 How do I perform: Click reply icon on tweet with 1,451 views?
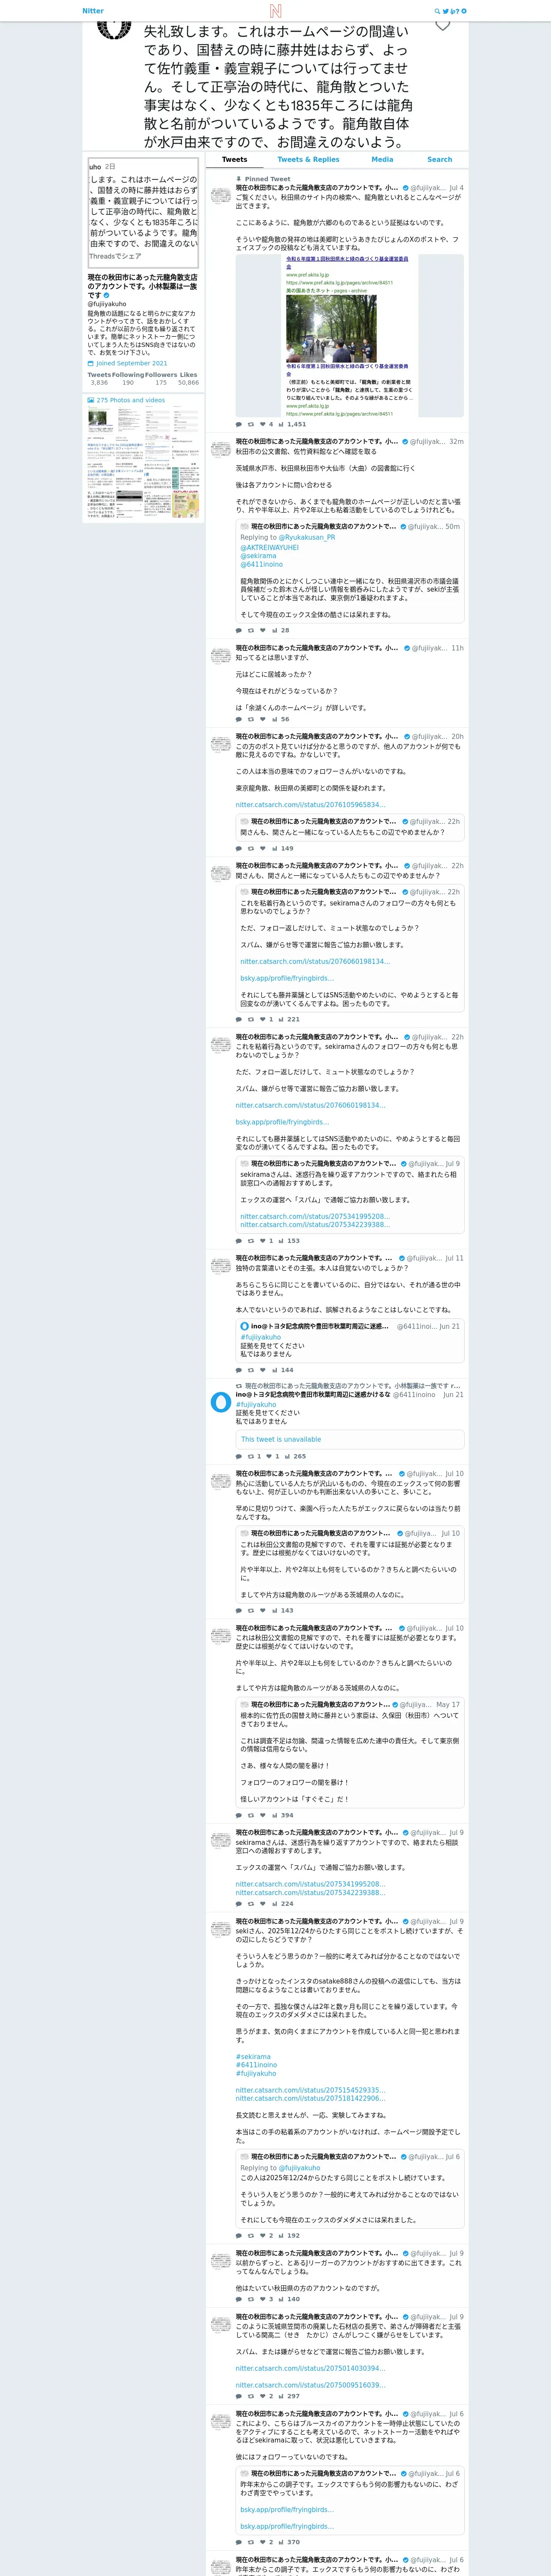tap(238, 424)
